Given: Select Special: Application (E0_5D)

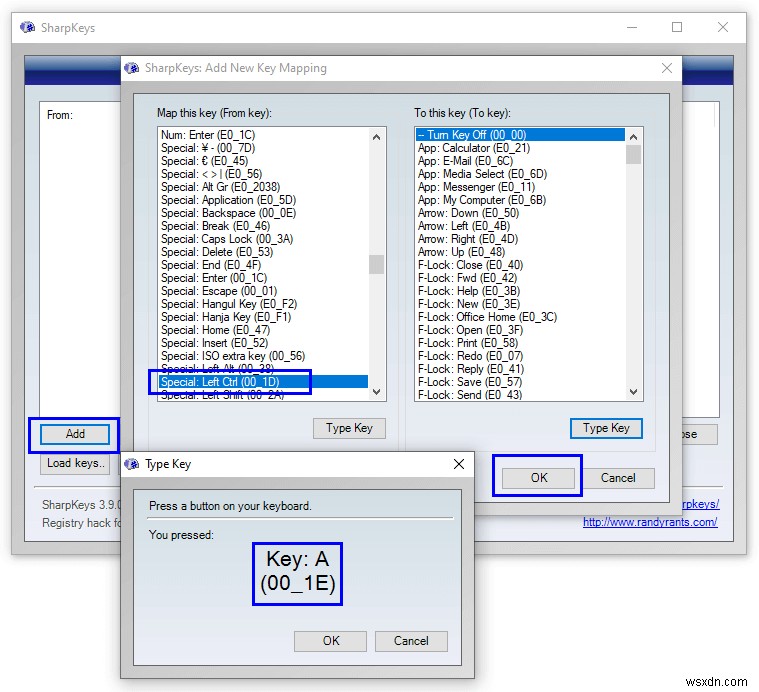Looking at the screenshot, I should (x=263, y=200).
